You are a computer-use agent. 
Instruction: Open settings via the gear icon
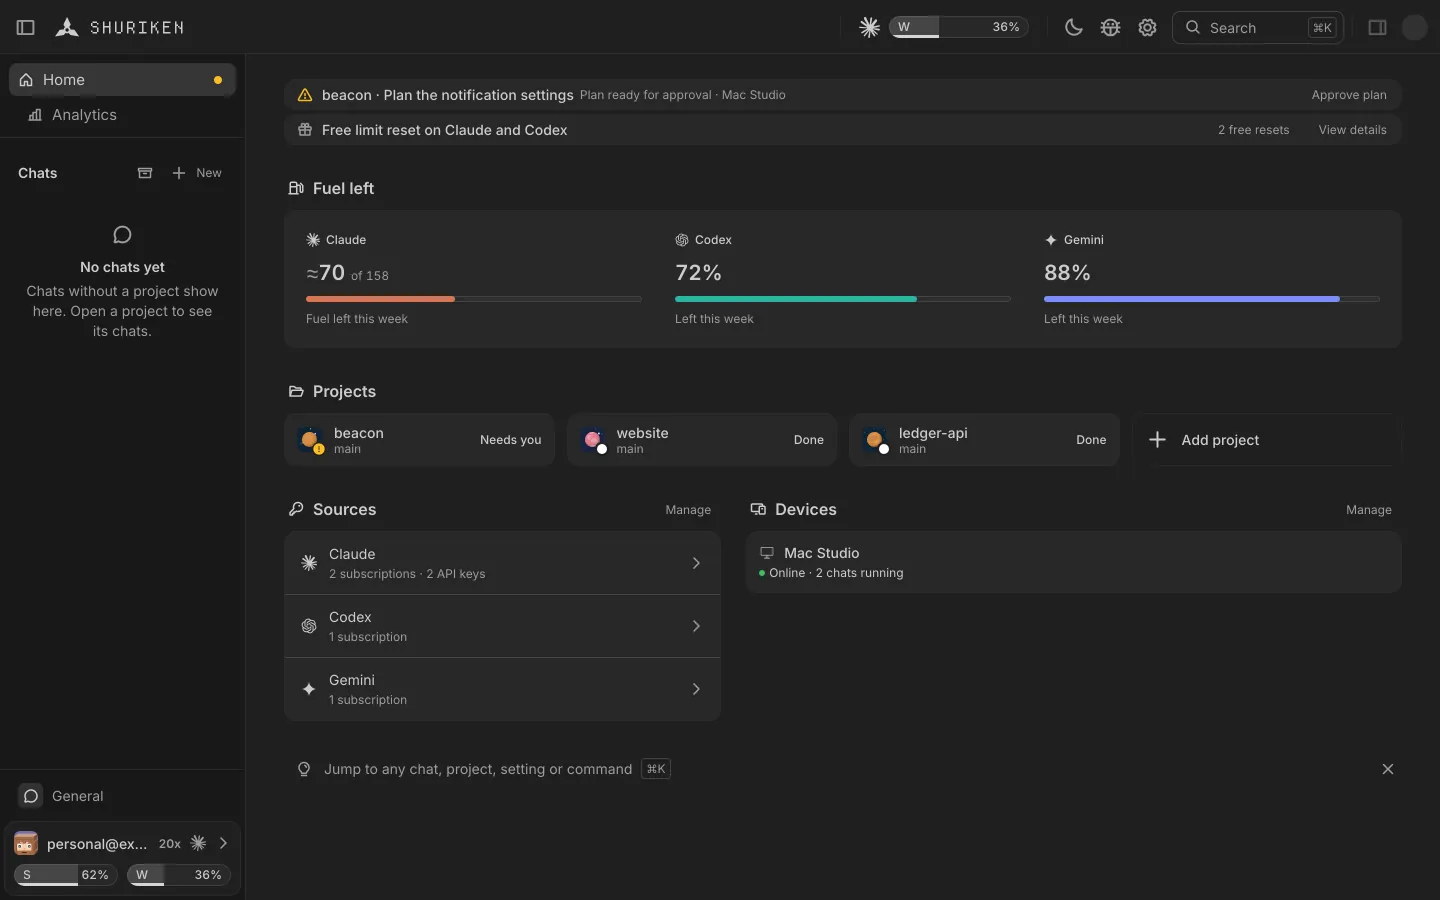coord(1148,28)
